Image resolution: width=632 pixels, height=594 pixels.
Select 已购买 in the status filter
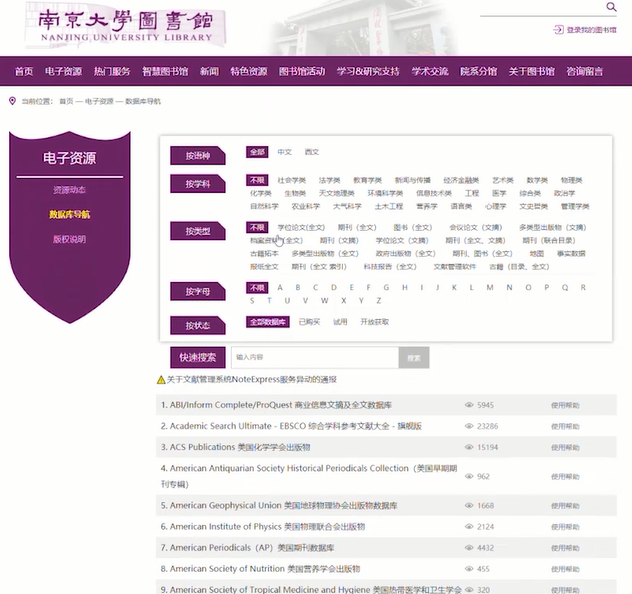(x=309, y=322)
